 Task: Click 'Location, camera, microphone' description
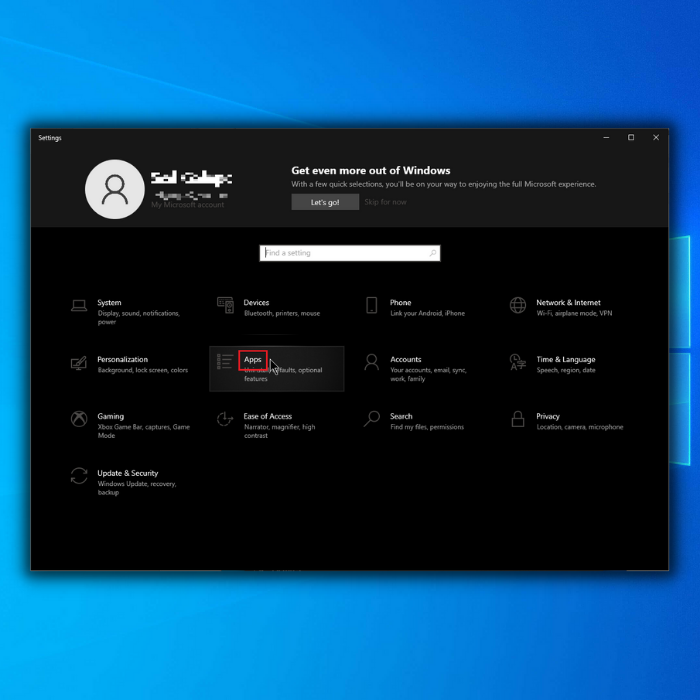coord(579,427)
